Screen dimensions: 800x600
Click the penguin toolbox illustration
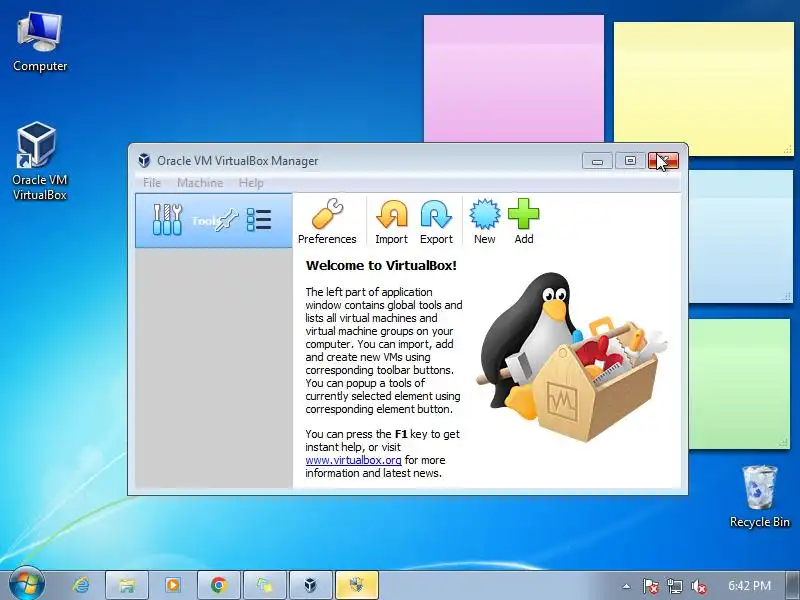click(571, 356)
